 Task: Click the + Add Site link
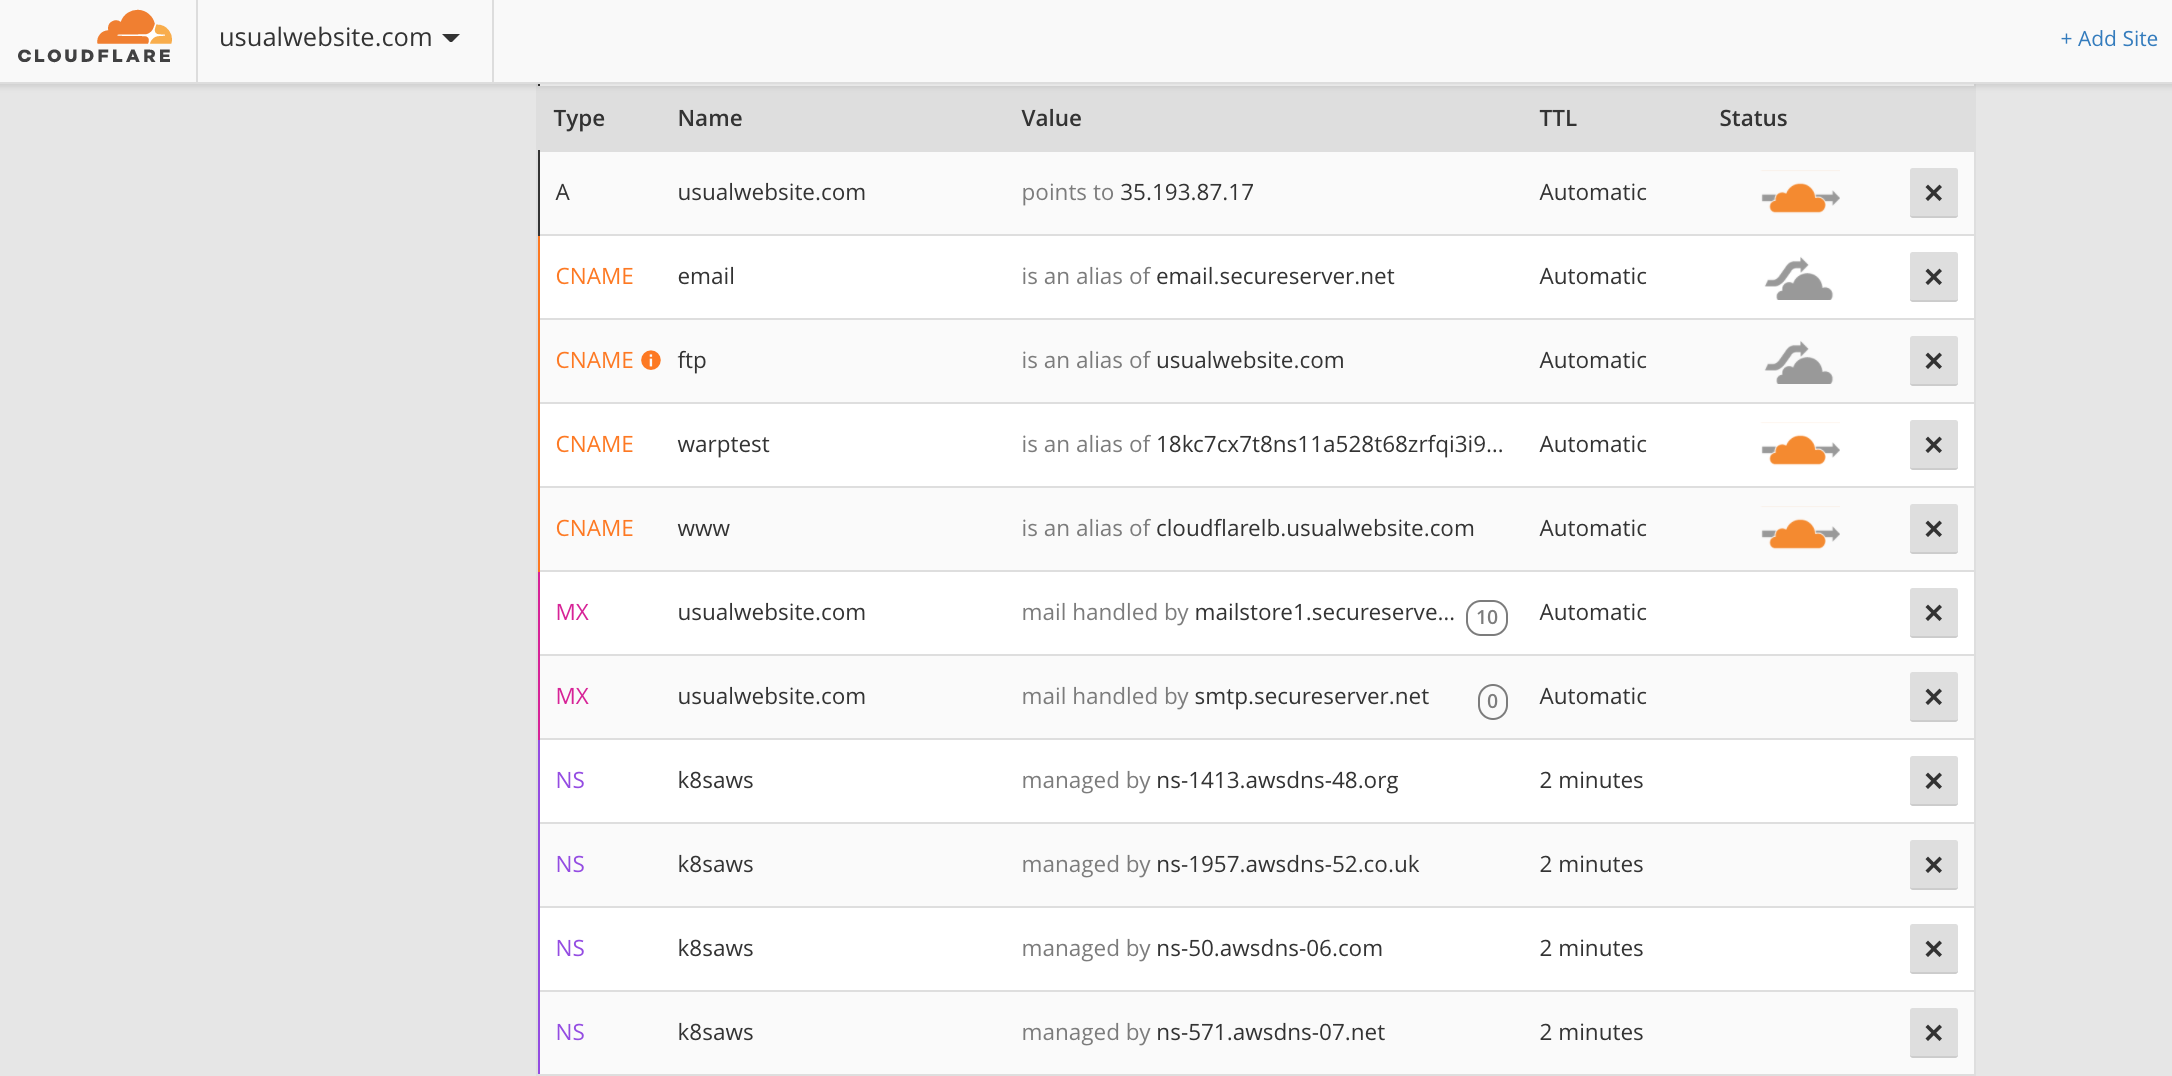[x=2108, y=38]
